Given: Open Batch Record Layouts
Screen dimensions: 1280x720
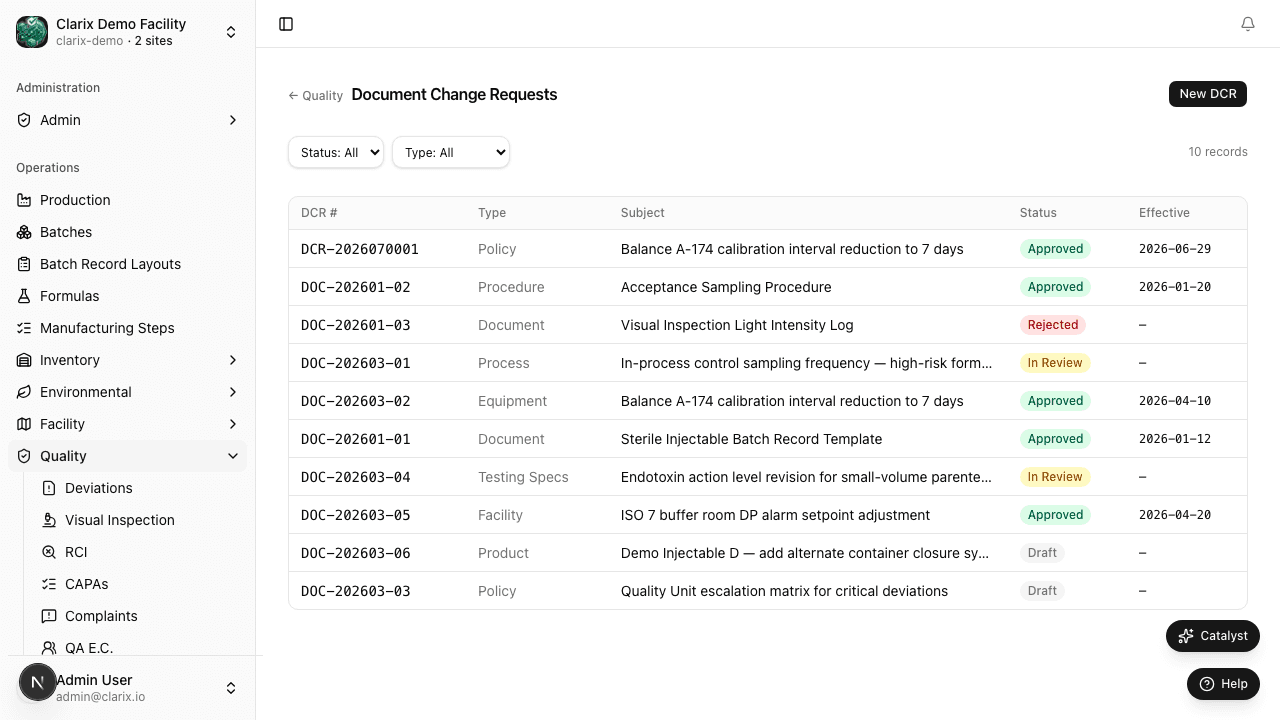Looking at the screenshot, I should [127, 264].
